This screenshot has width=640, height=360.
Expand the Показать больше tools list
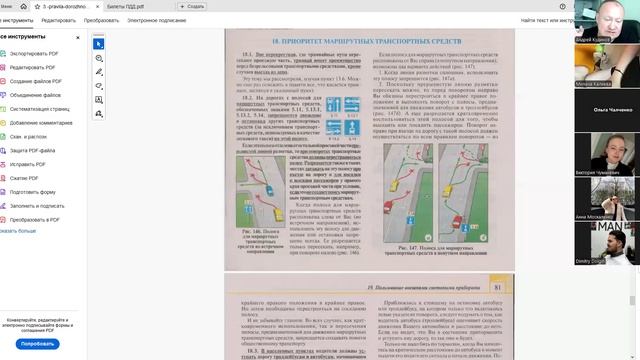(x=18, y=231)
